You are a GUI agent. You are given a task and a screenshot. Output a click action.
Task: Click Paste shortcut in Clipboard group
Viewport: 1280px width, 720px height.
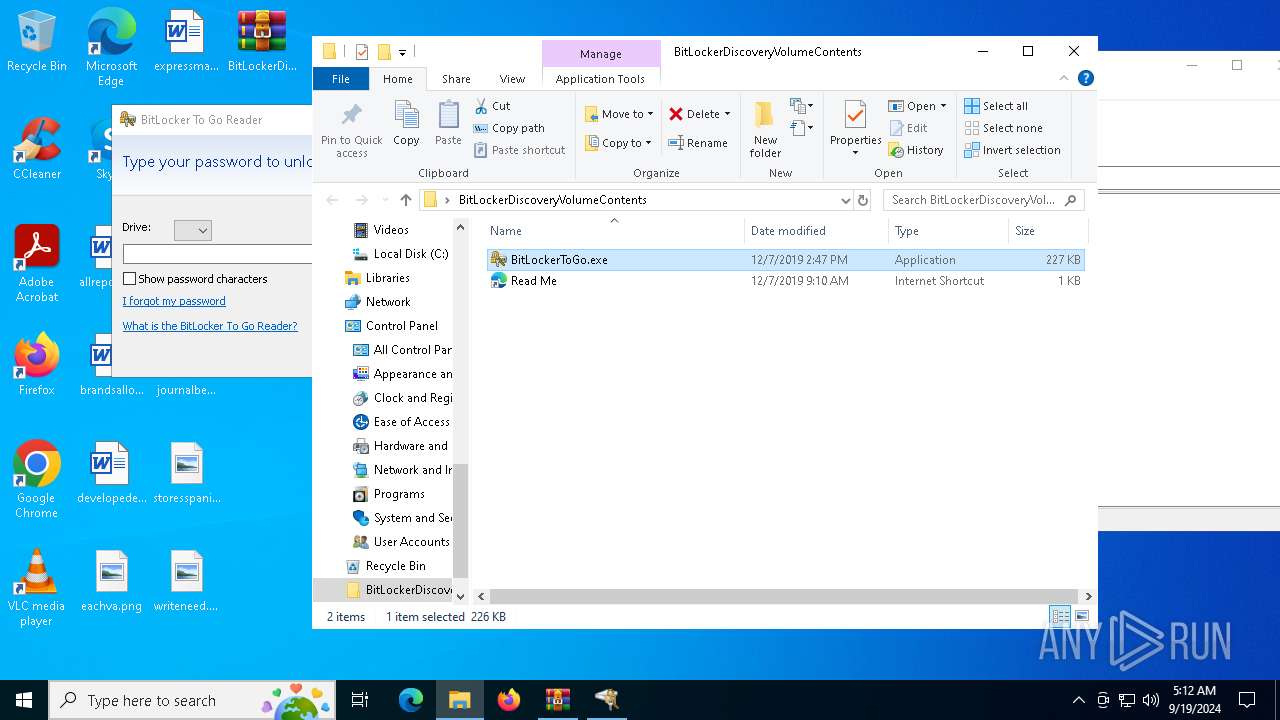coord(520,150)
